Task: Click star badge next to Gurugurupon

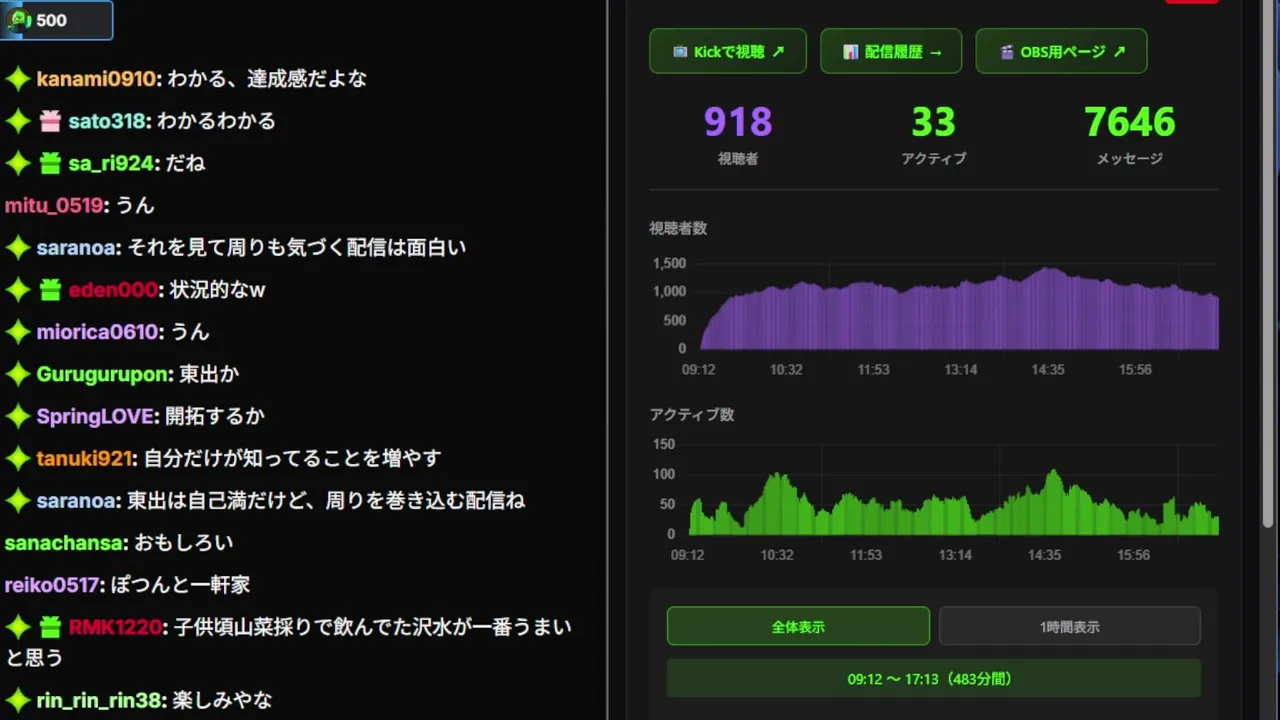Action: tap(18, 374)
